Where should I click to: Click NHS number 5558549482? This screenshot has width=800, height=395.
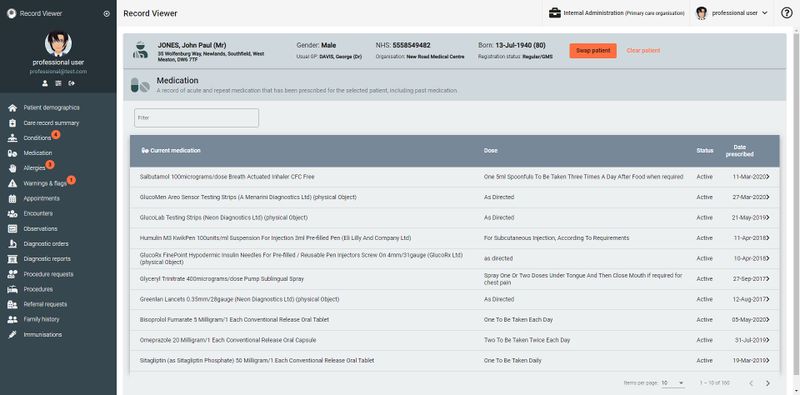click(411, 45)
